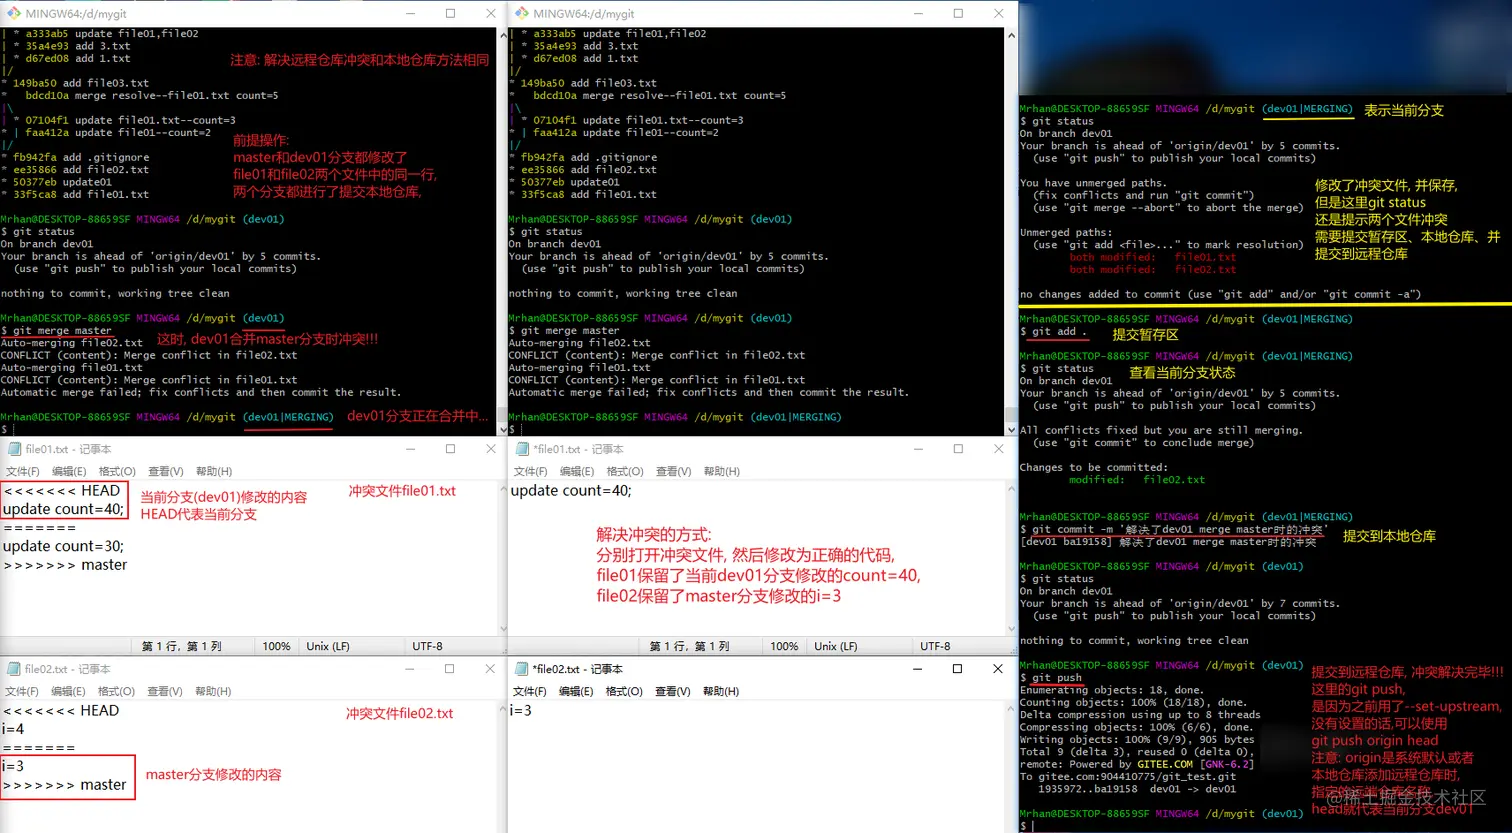Viewport: 1512px width, 833px height.
Task: Click the 100% zoom value in the *file01.txt status bar
Action: click(x=784, y=646)
